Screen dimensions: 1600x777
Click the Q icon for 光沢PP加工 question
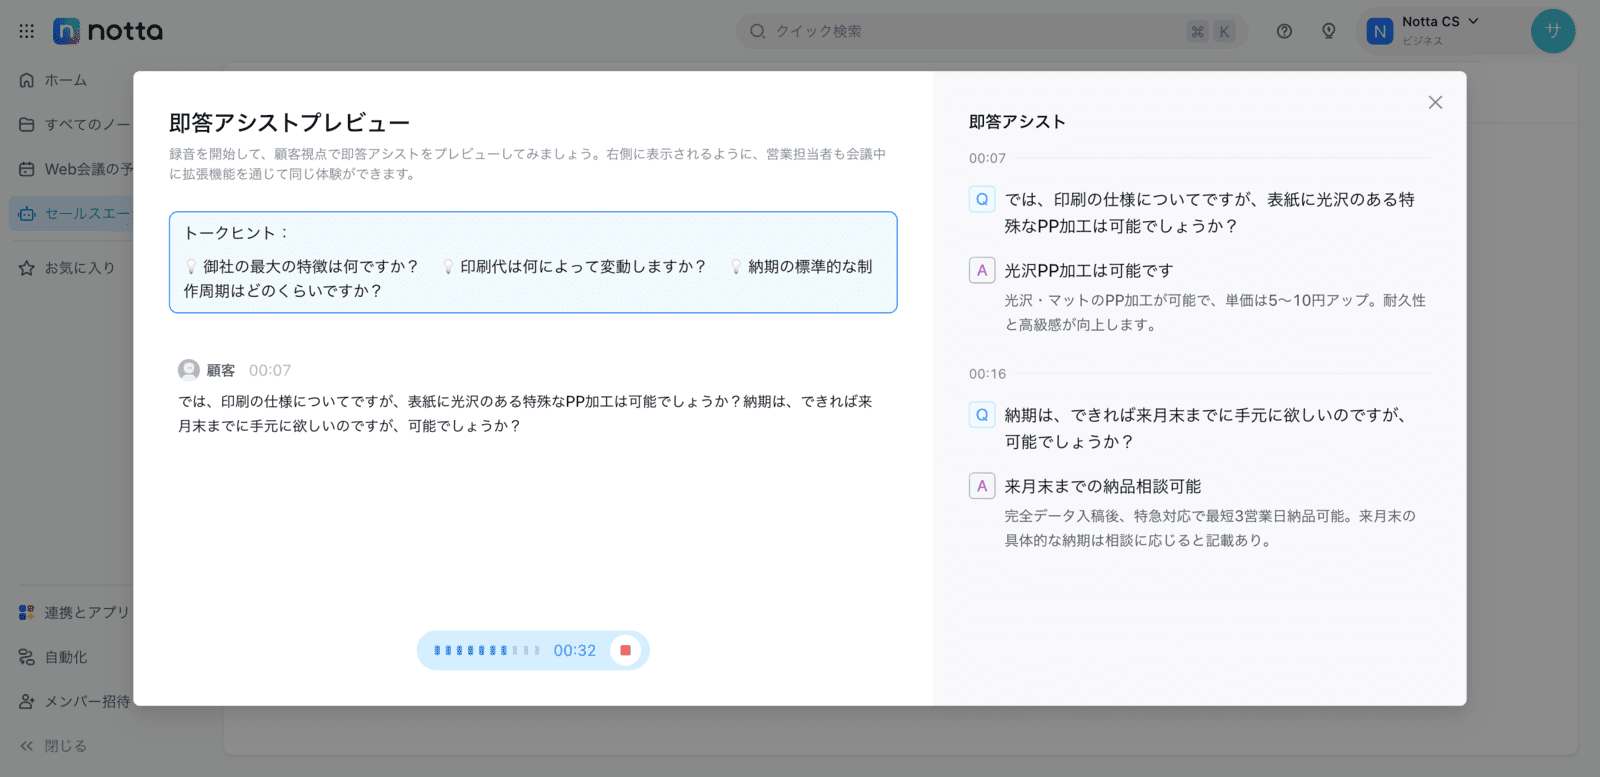[982, 199]
